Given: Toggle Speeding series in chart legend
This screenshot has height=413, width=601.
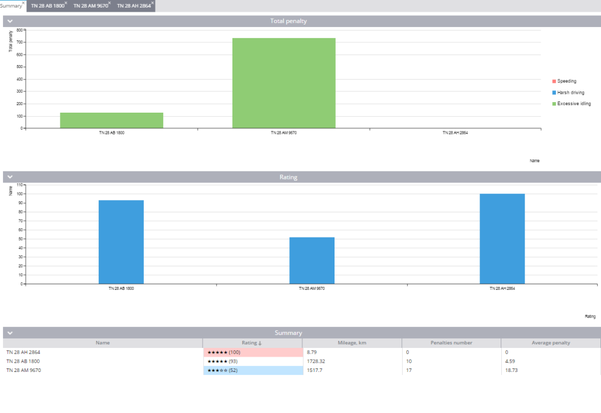Looking at the screenshot, I should pos(566,81).
